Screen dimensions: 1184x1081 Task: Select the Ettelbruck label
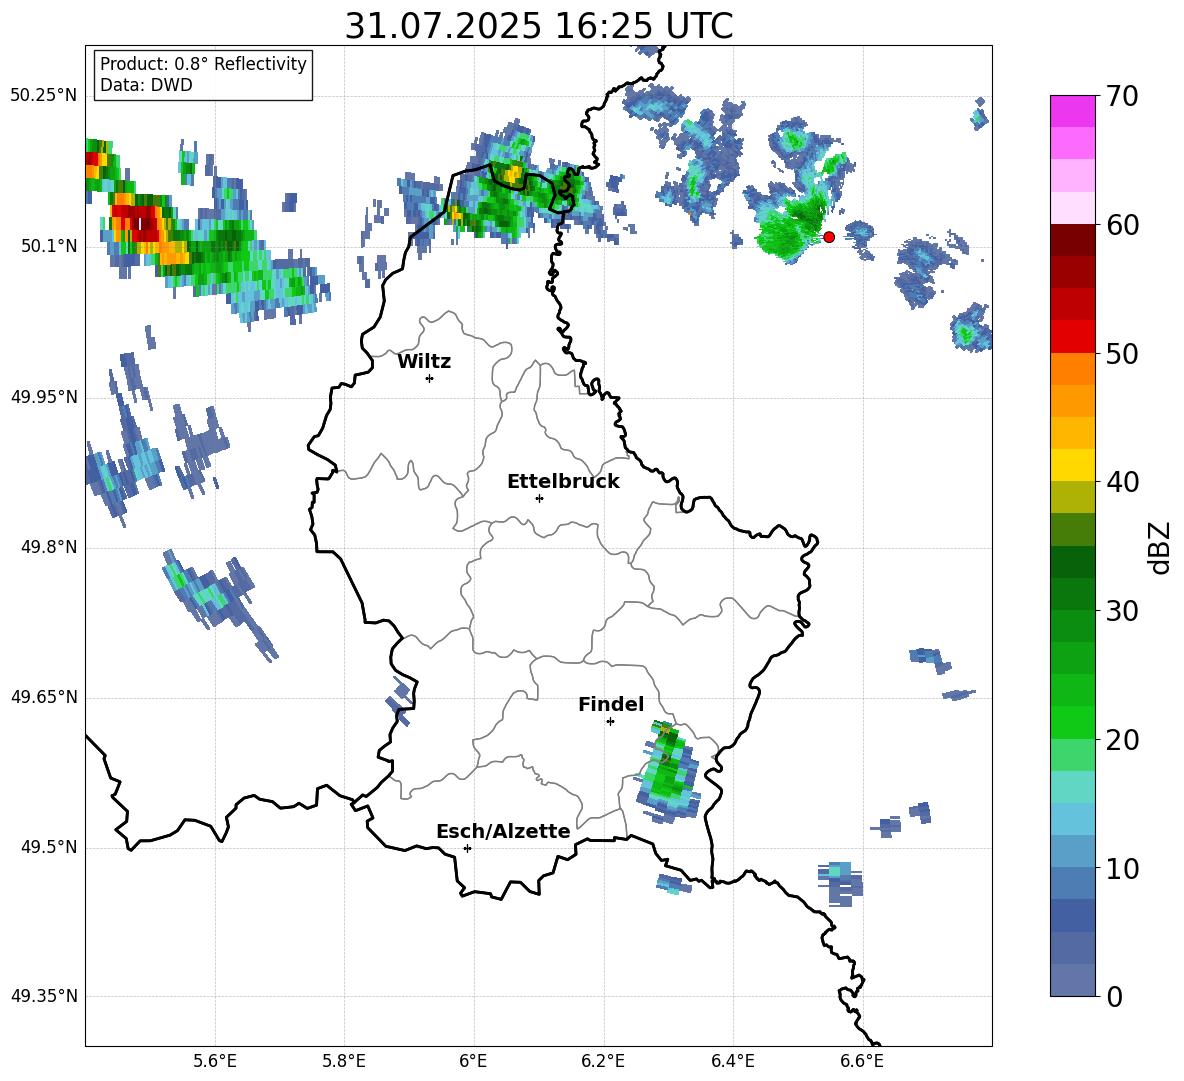pyautogui.click(x=563, y=482)
